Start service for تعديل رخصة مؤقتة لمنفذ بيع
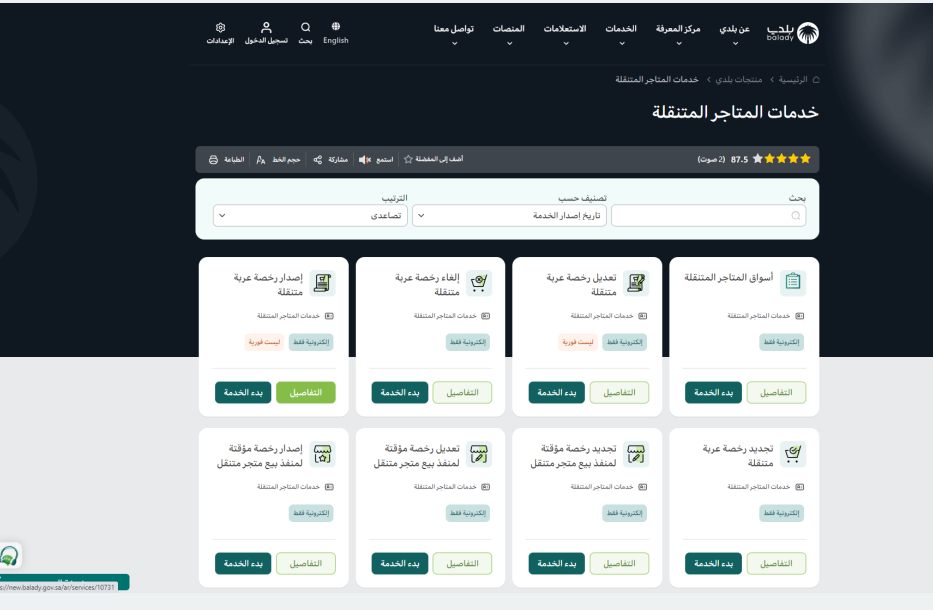Viewport: 933px width, 610px height. (400, 564)
